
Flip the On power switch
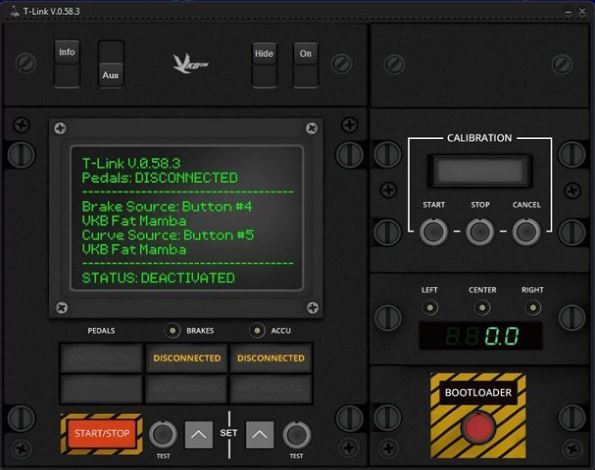(305, 64)
